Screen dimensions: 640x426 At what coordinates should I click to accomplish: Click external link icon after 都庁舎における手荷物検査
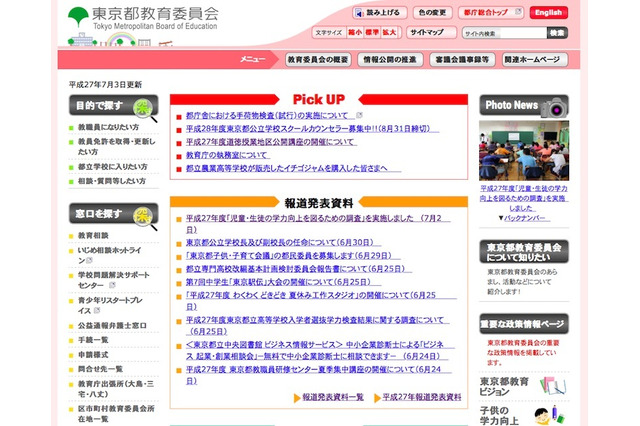(x=359, y=115)
